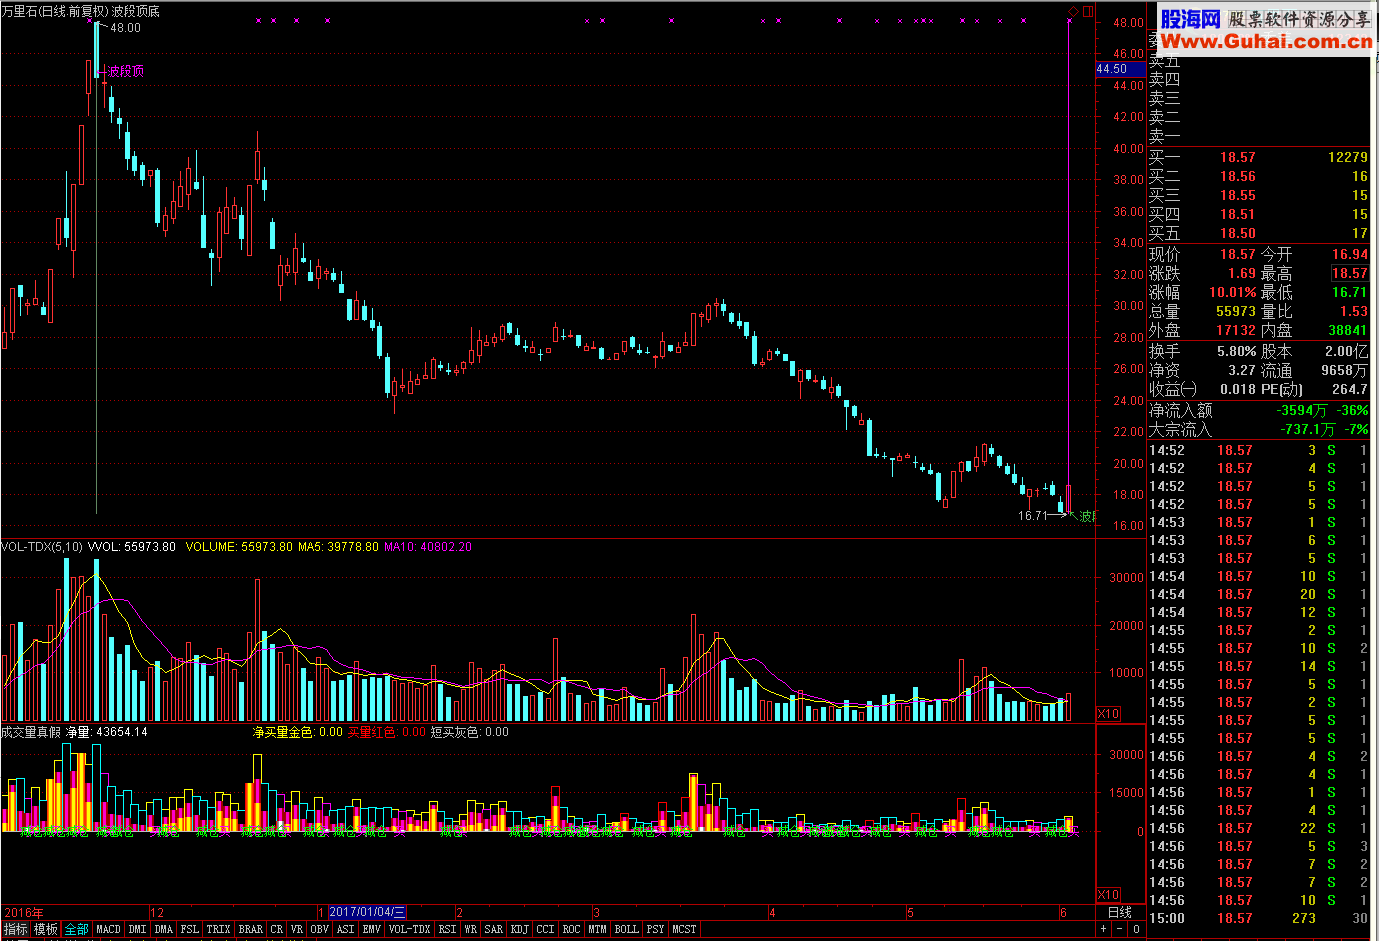Switch to the DMI indicator

138,929
